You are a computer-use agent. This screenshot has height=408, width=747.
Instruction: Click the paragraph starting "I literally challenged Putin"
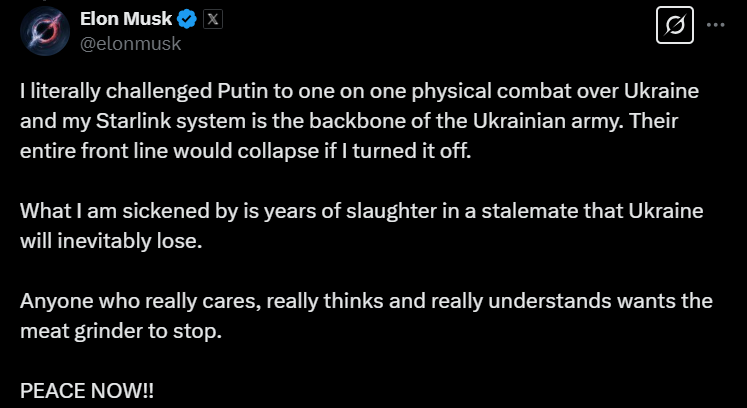point(358,91)
